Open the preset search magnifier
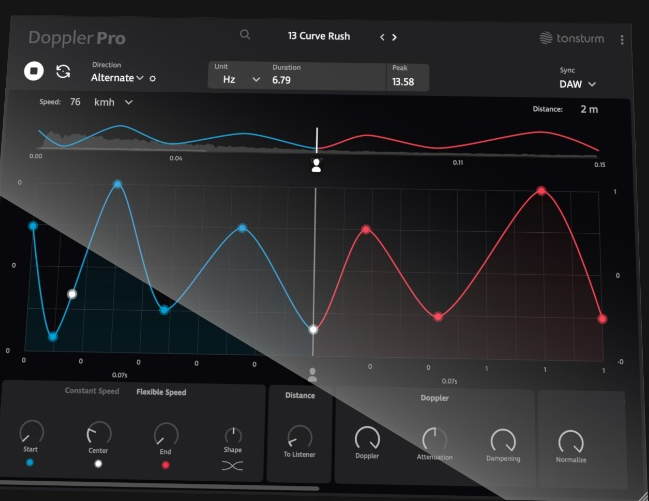Image resolution: width=649 pixels, height=501 pixels. tap(245, 35)
